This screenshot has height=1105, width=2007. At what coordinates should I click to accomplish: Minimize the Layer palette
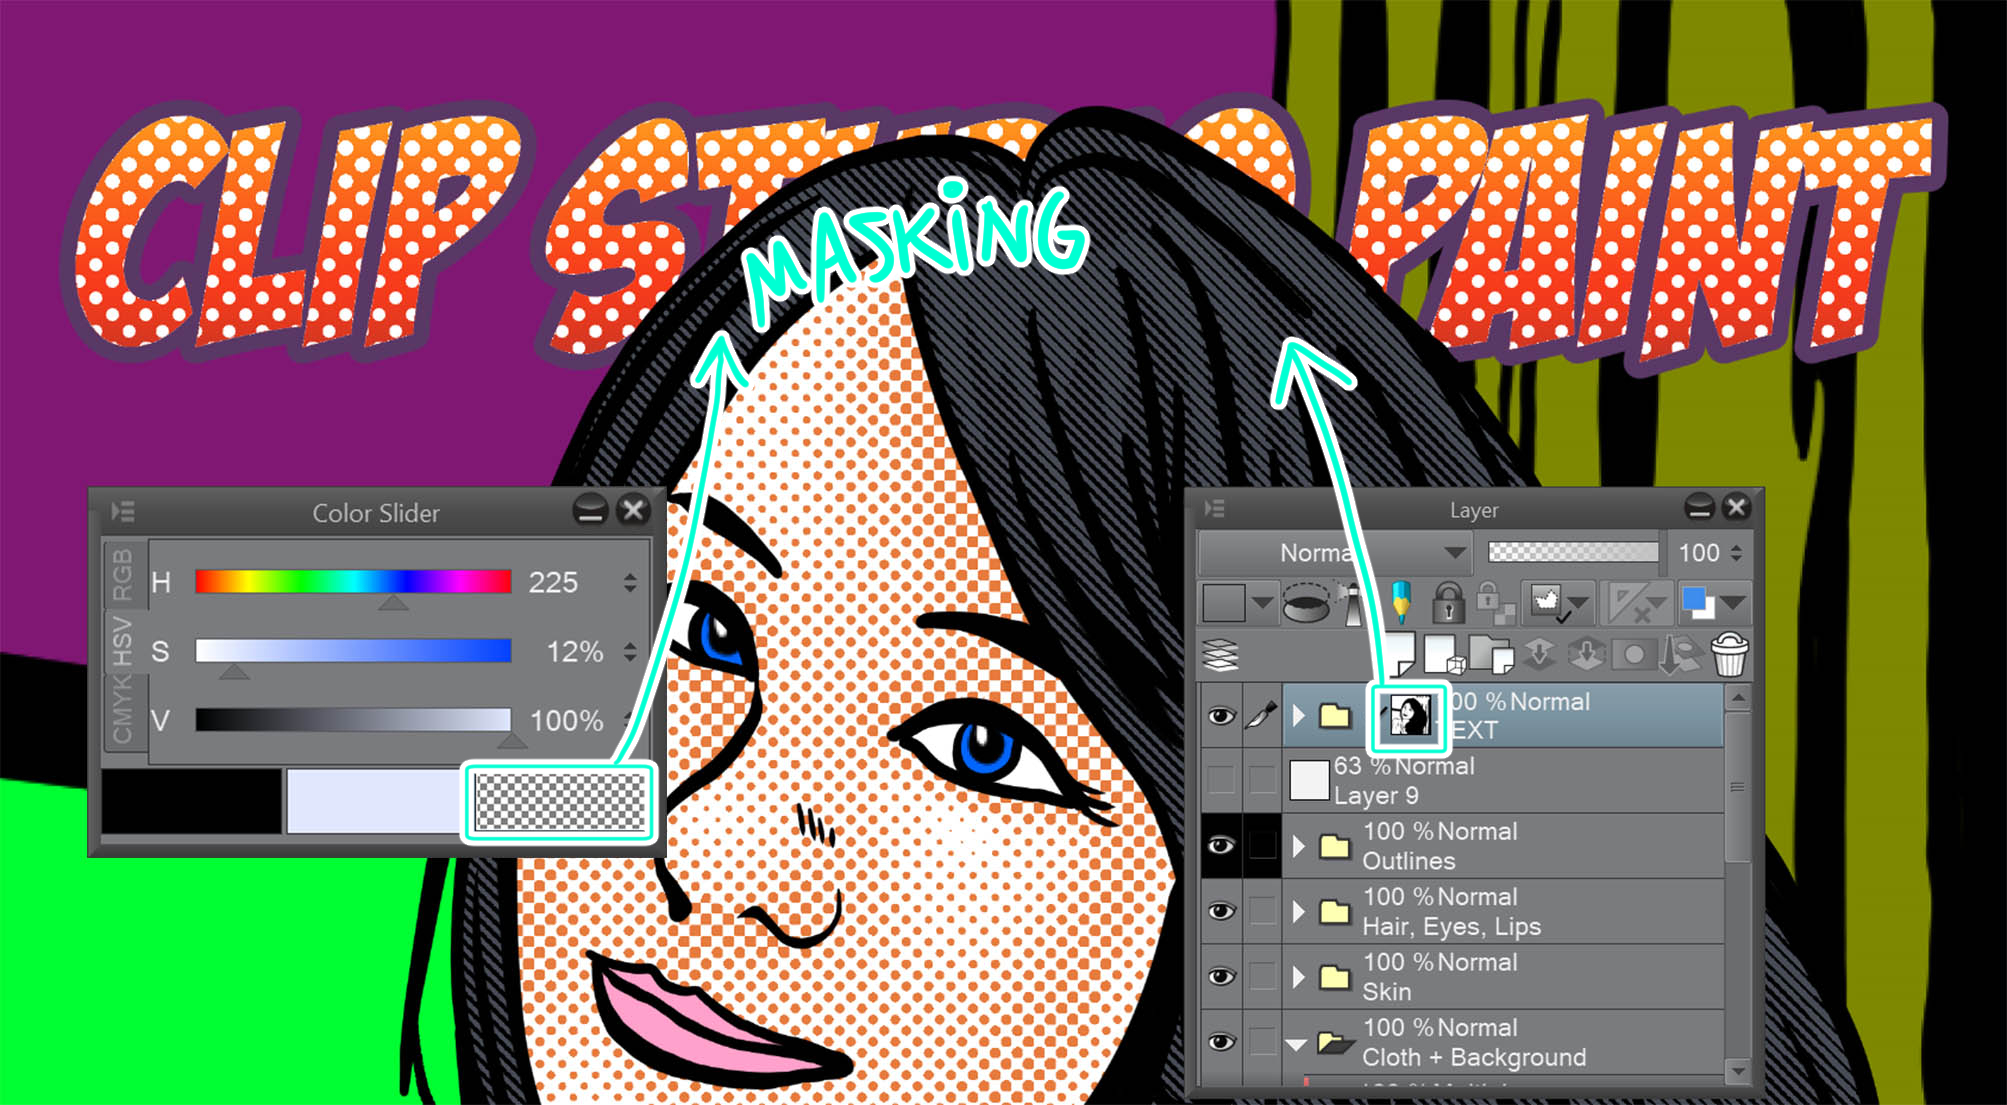point(1699,508)
